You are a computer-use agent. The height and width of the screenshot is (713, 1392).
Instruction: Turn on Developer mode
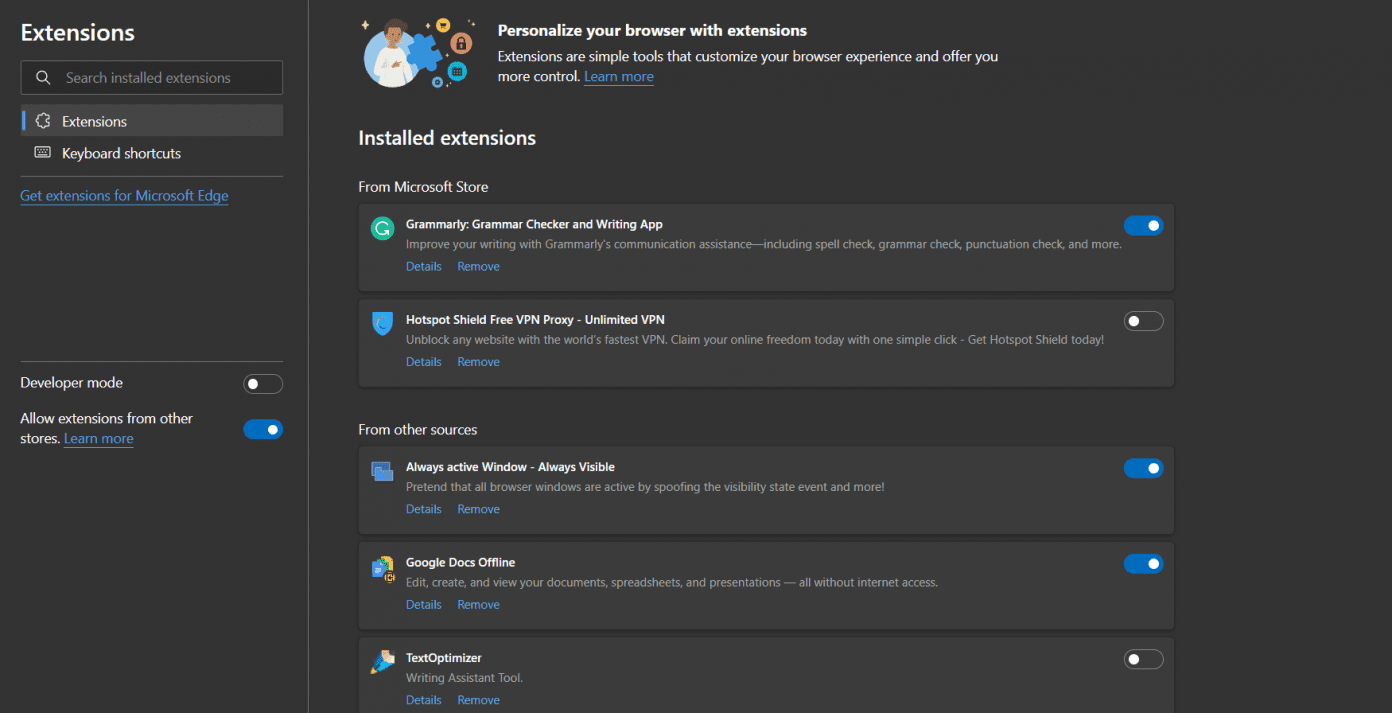pos(263,383)
